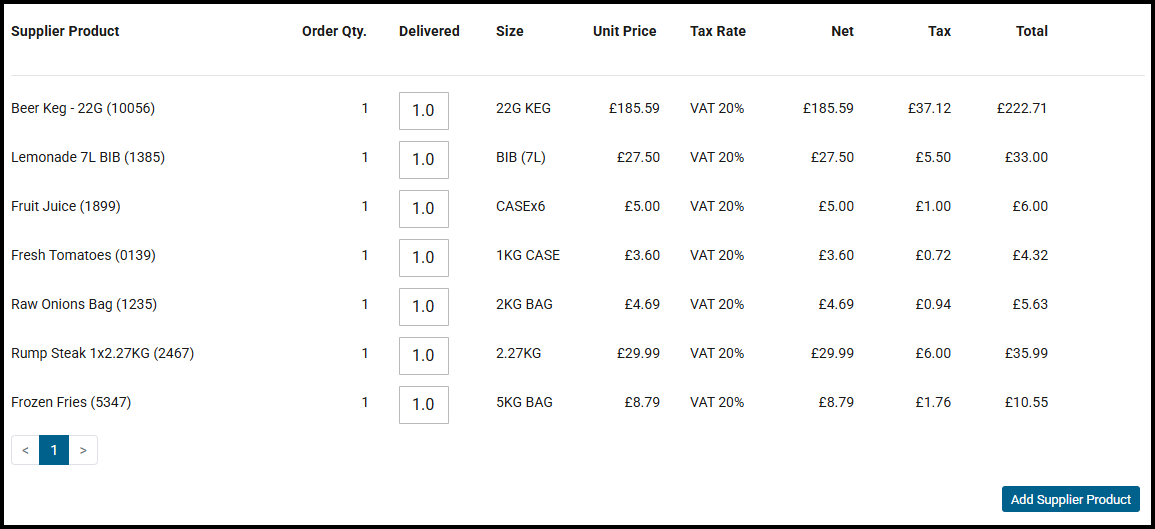Click the Delivered column header

pyautogui.click(x=429, y=31)
